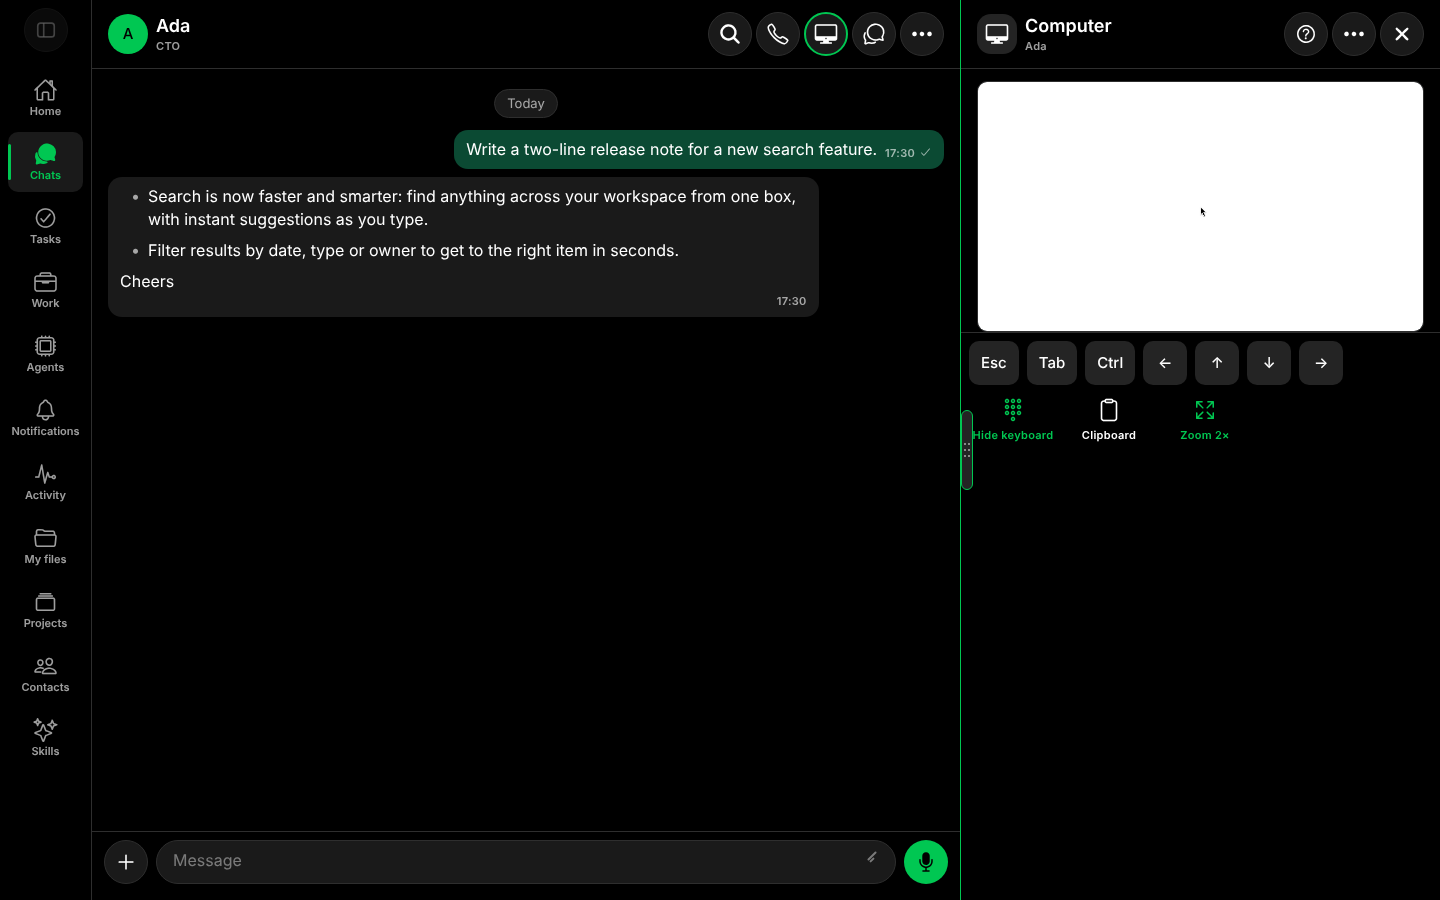Start a voice call with Ada
The width and height of the screenshot is (1440, 900).
(778, 34)
